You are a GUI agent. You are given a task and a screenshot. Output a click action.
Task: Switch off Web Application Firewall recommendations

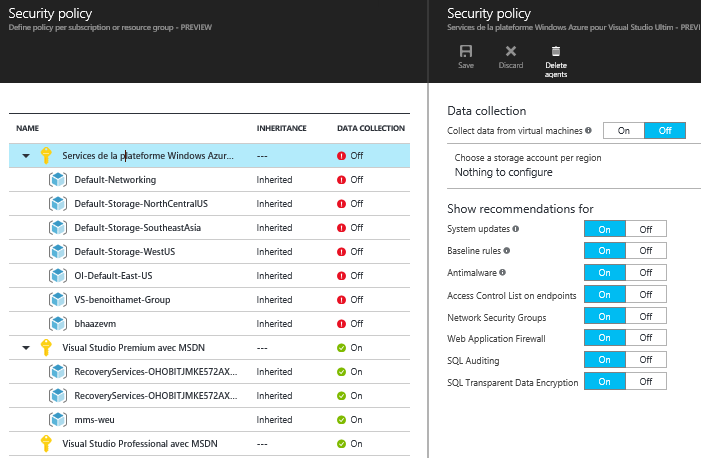pyautogui.click(x=645, y=338)
